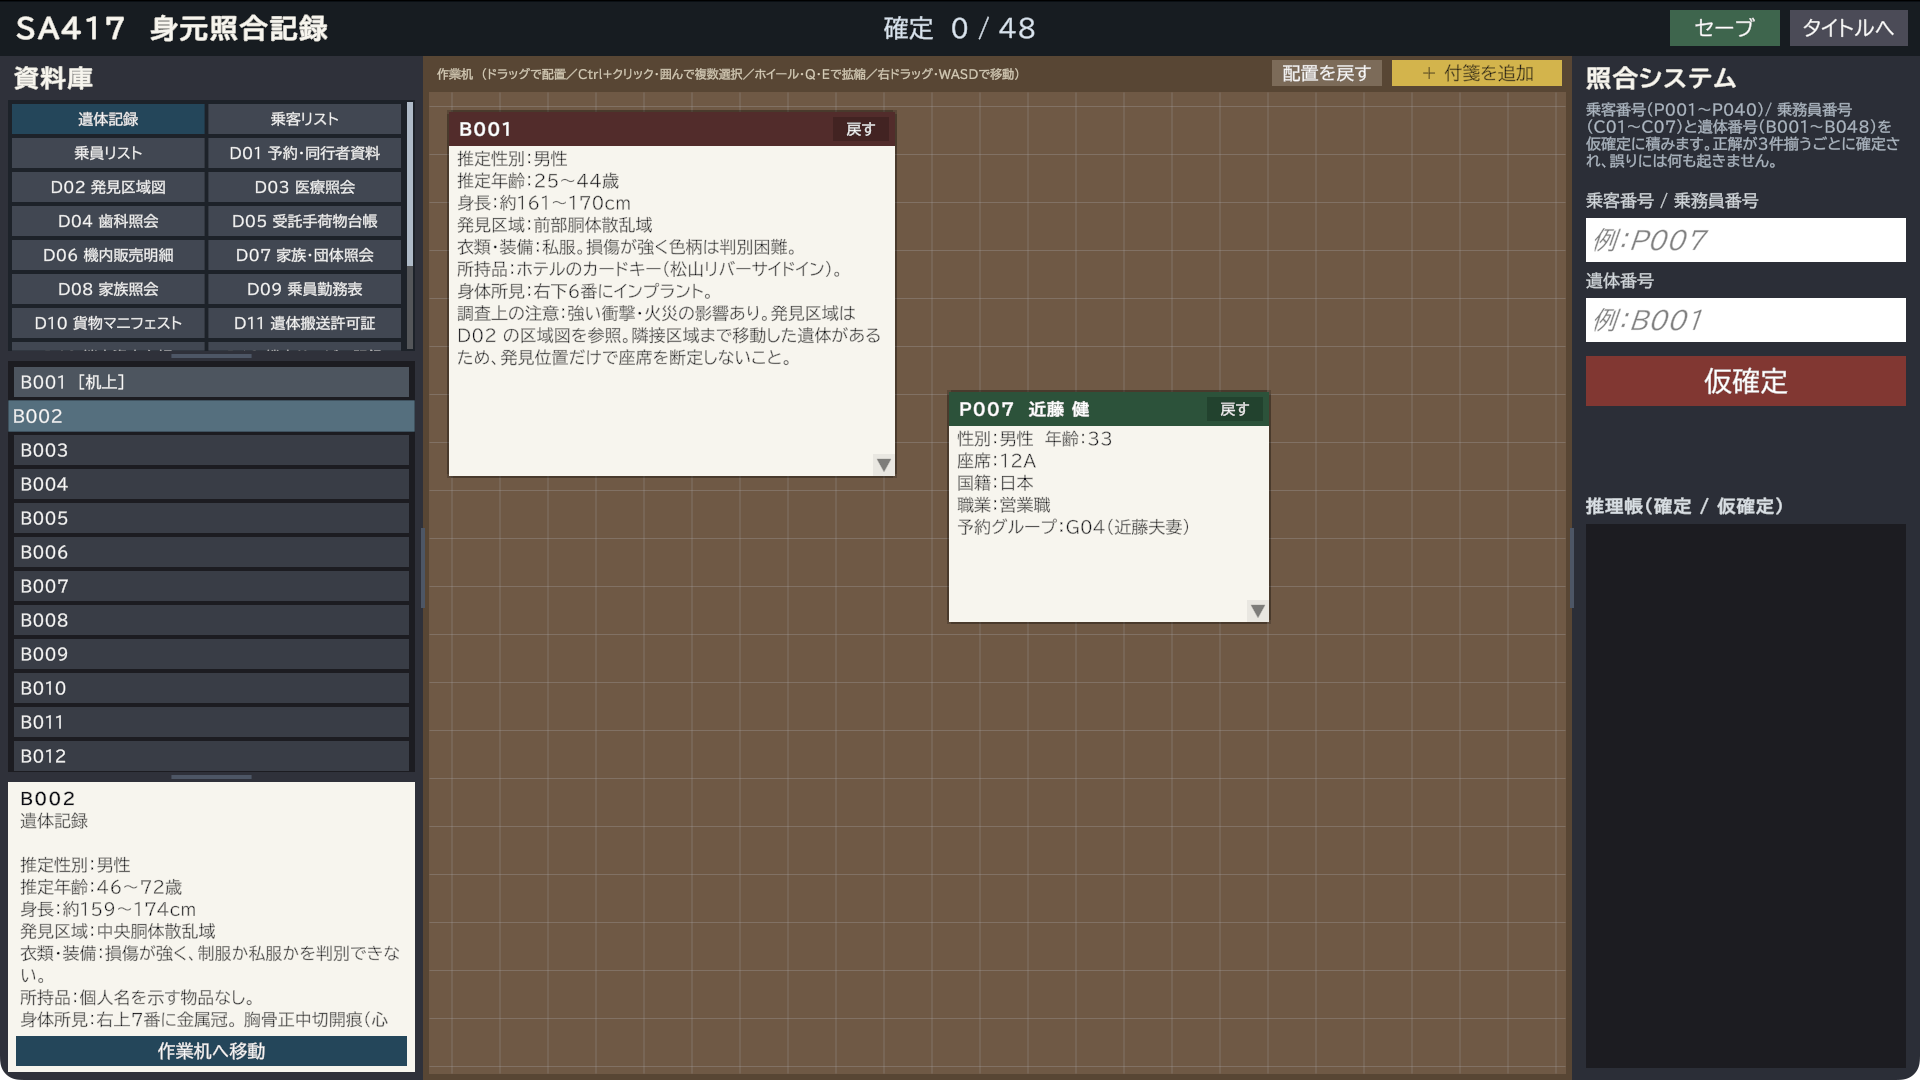This screenshot has height=1080, width=1920.
Task: Open D09 乗員勤務表 tab
Action: point(304,289)
